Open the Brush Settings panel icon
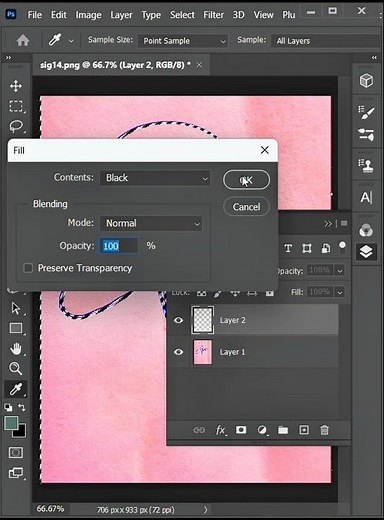 [x=366, y=112]
